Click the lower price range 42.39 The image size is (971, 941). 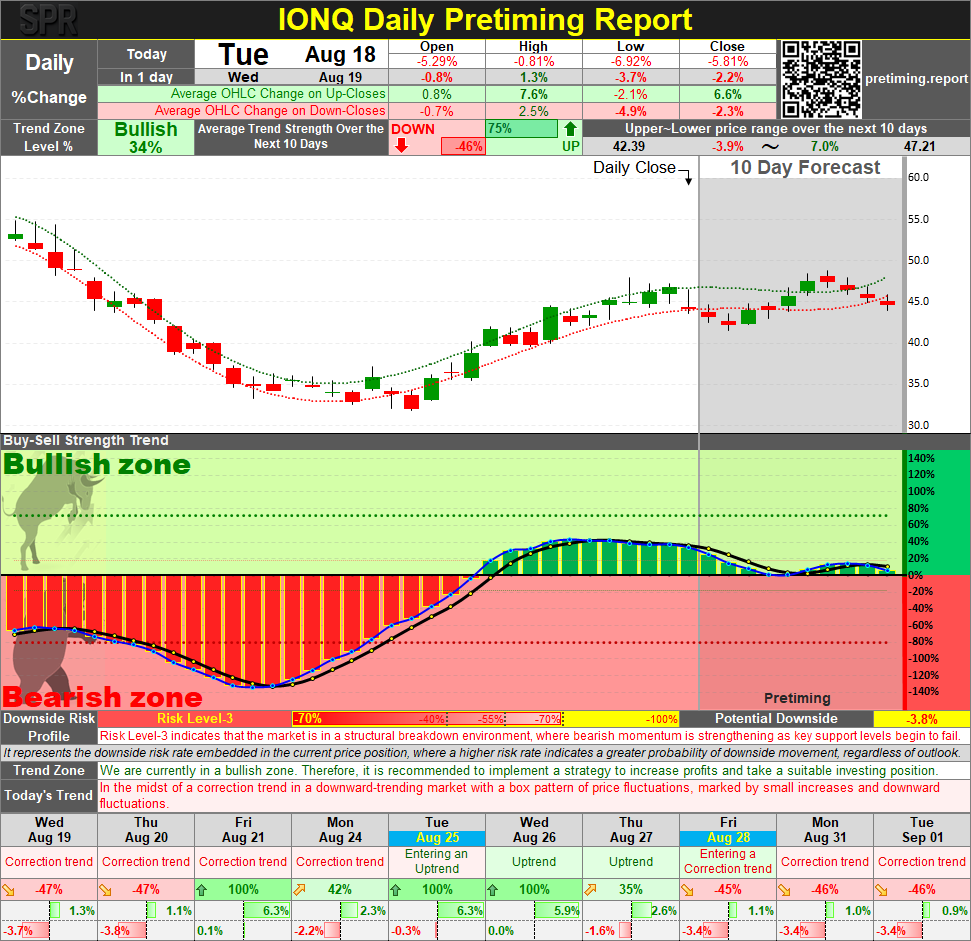[629, 147]
